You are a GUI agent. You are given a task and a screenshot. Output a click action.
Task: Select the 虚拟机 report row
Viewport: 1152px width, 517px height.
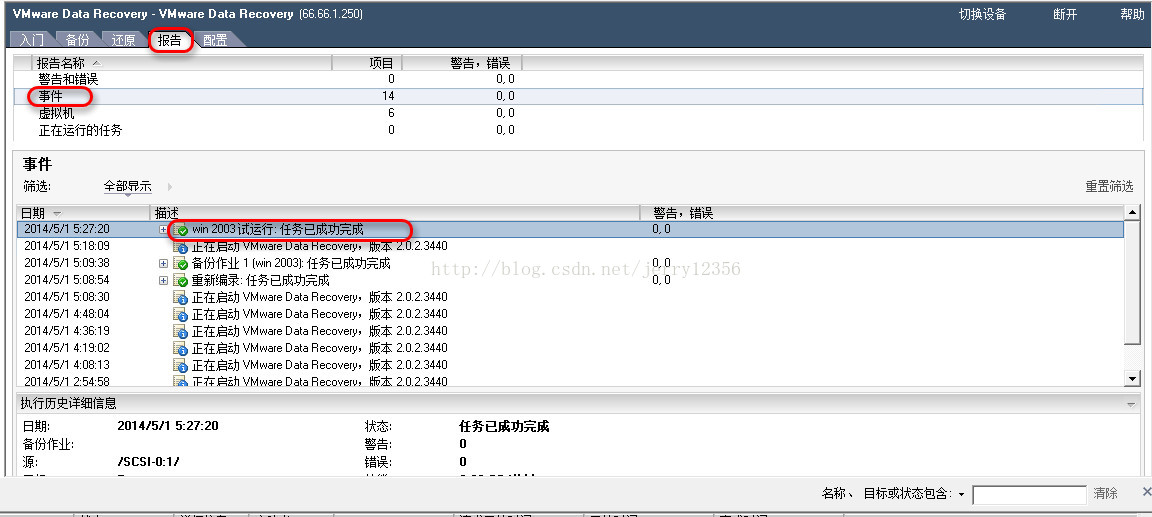(579, 113)
